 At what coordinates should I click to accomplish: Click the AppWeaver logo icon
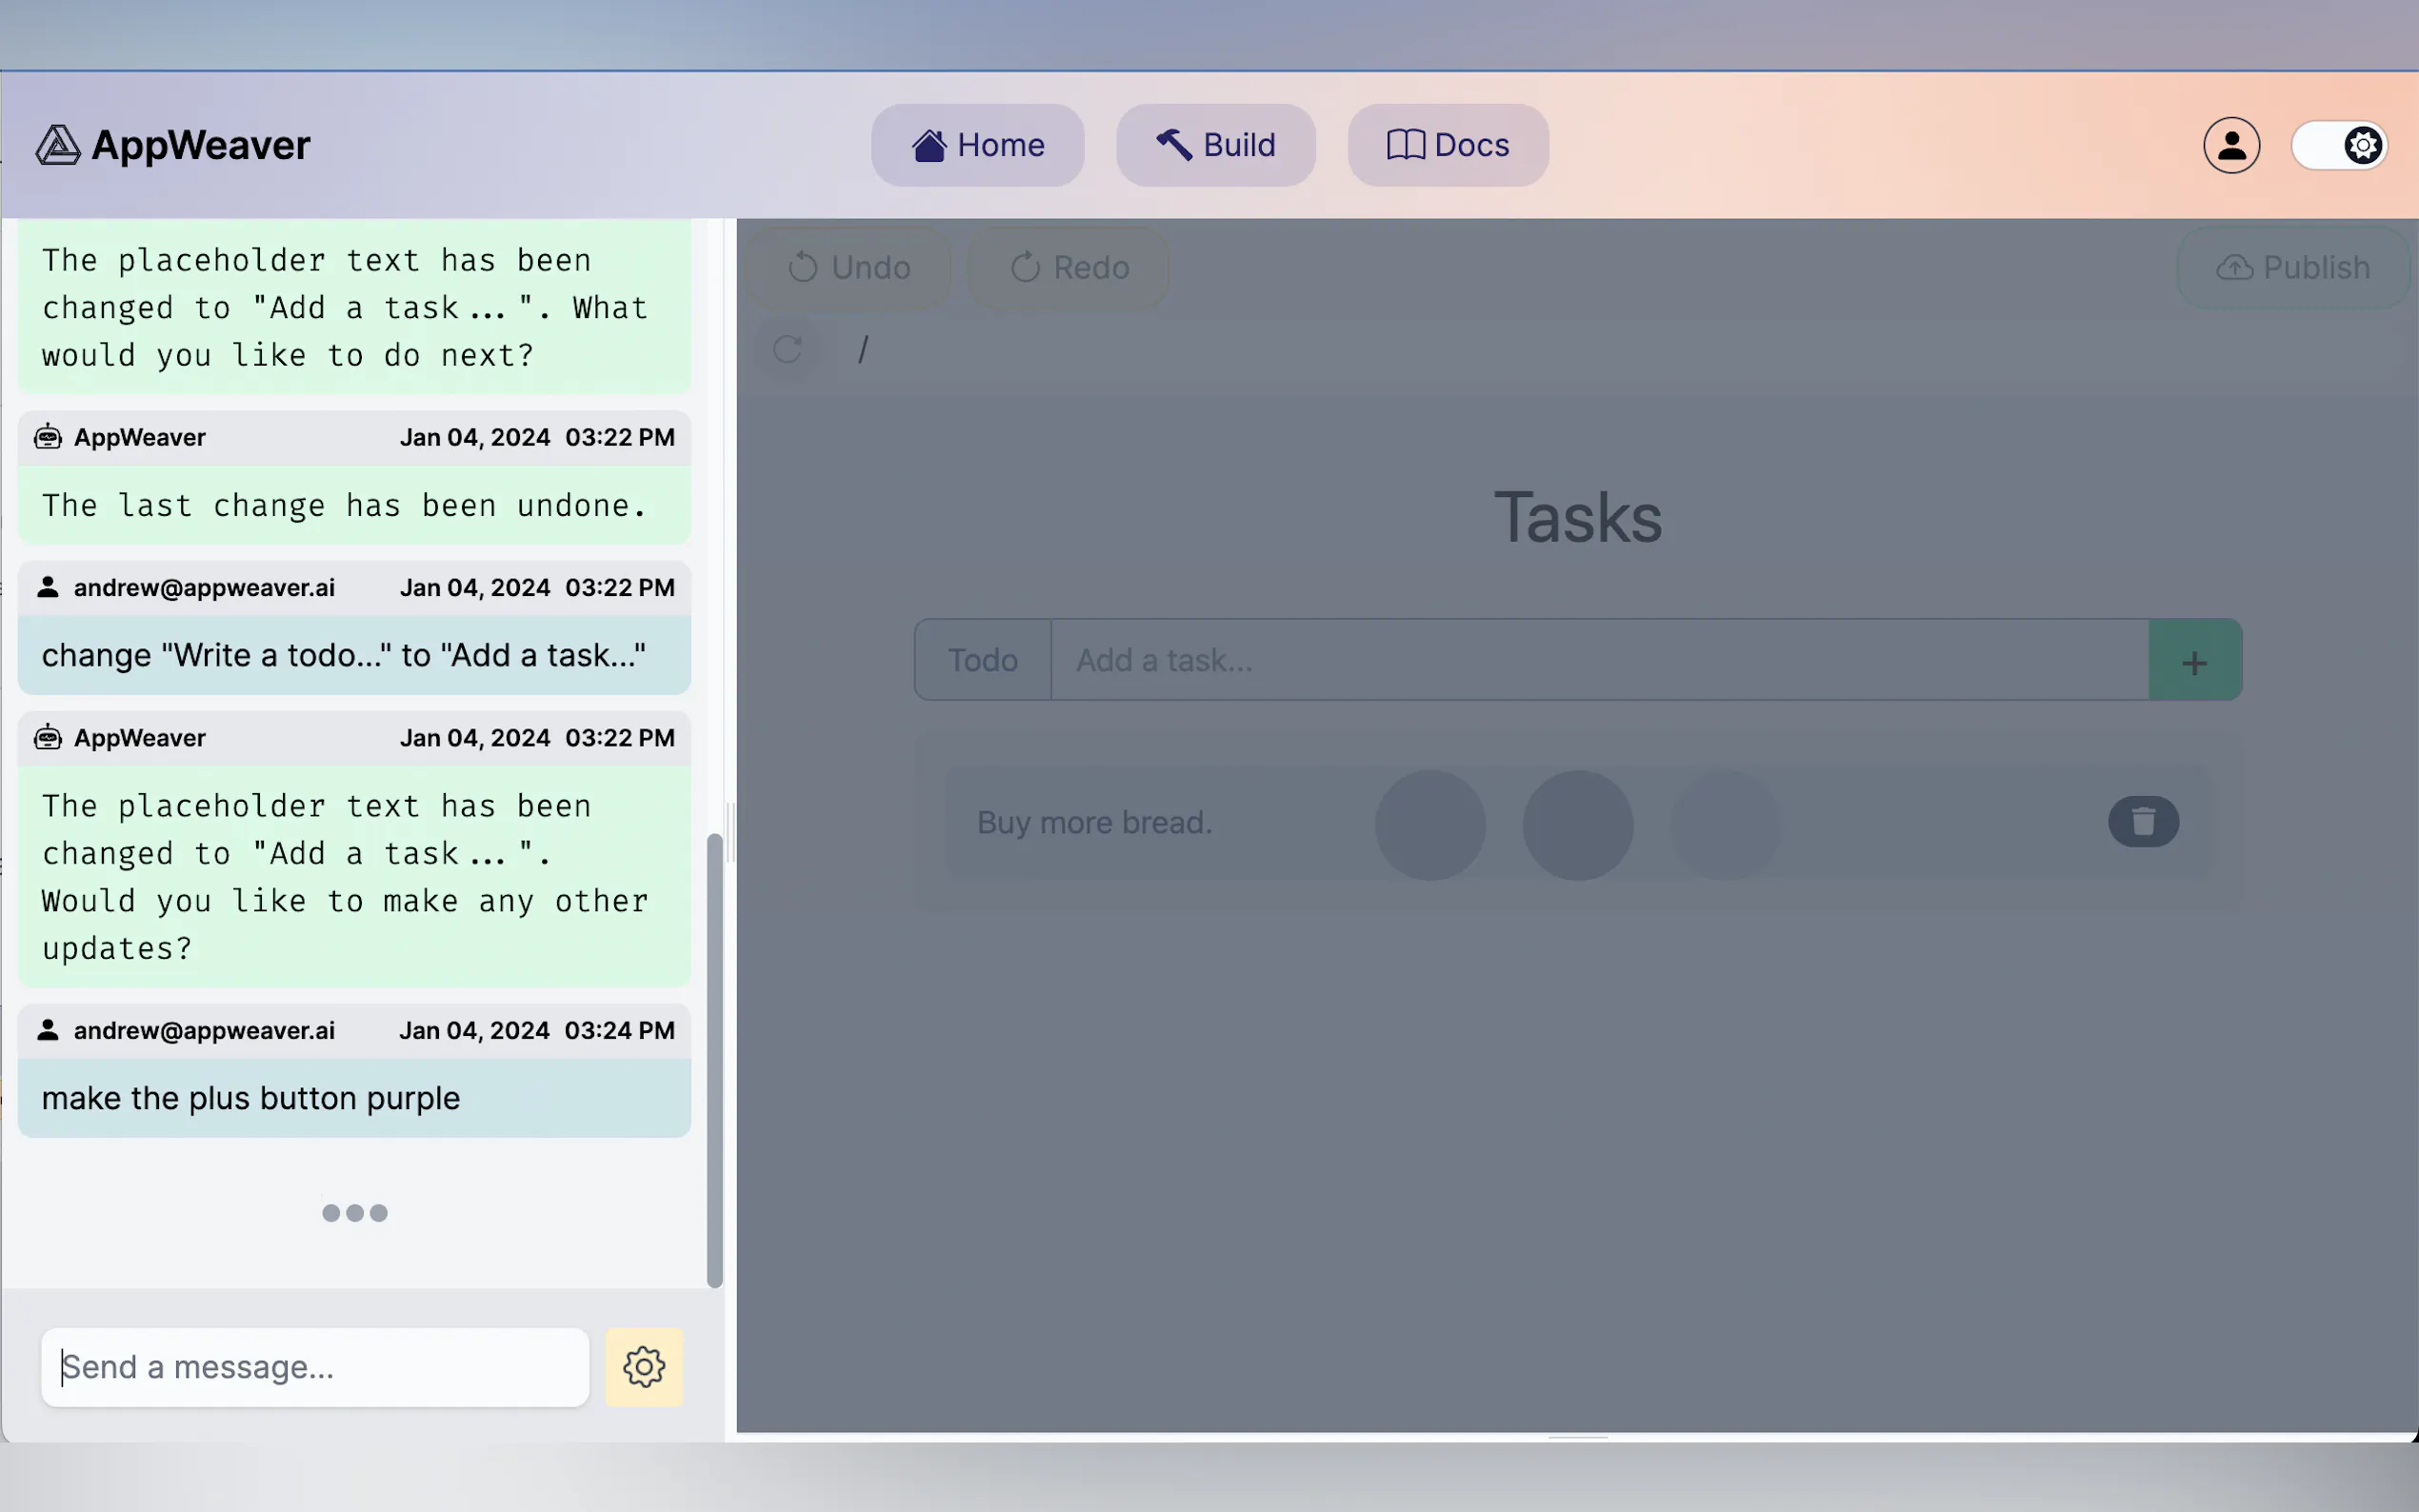click(x=58, y=145)
